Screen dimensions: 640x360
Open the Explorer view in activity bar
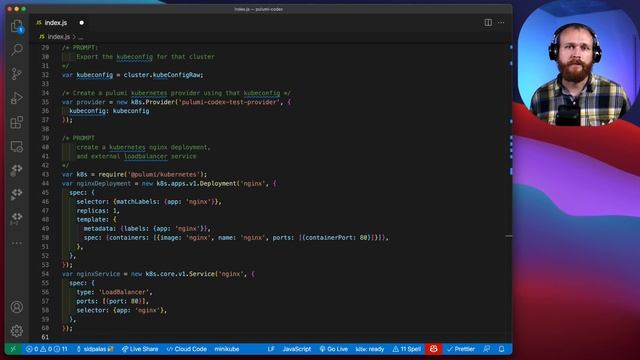pyautogui.click(x=17, y=26)
